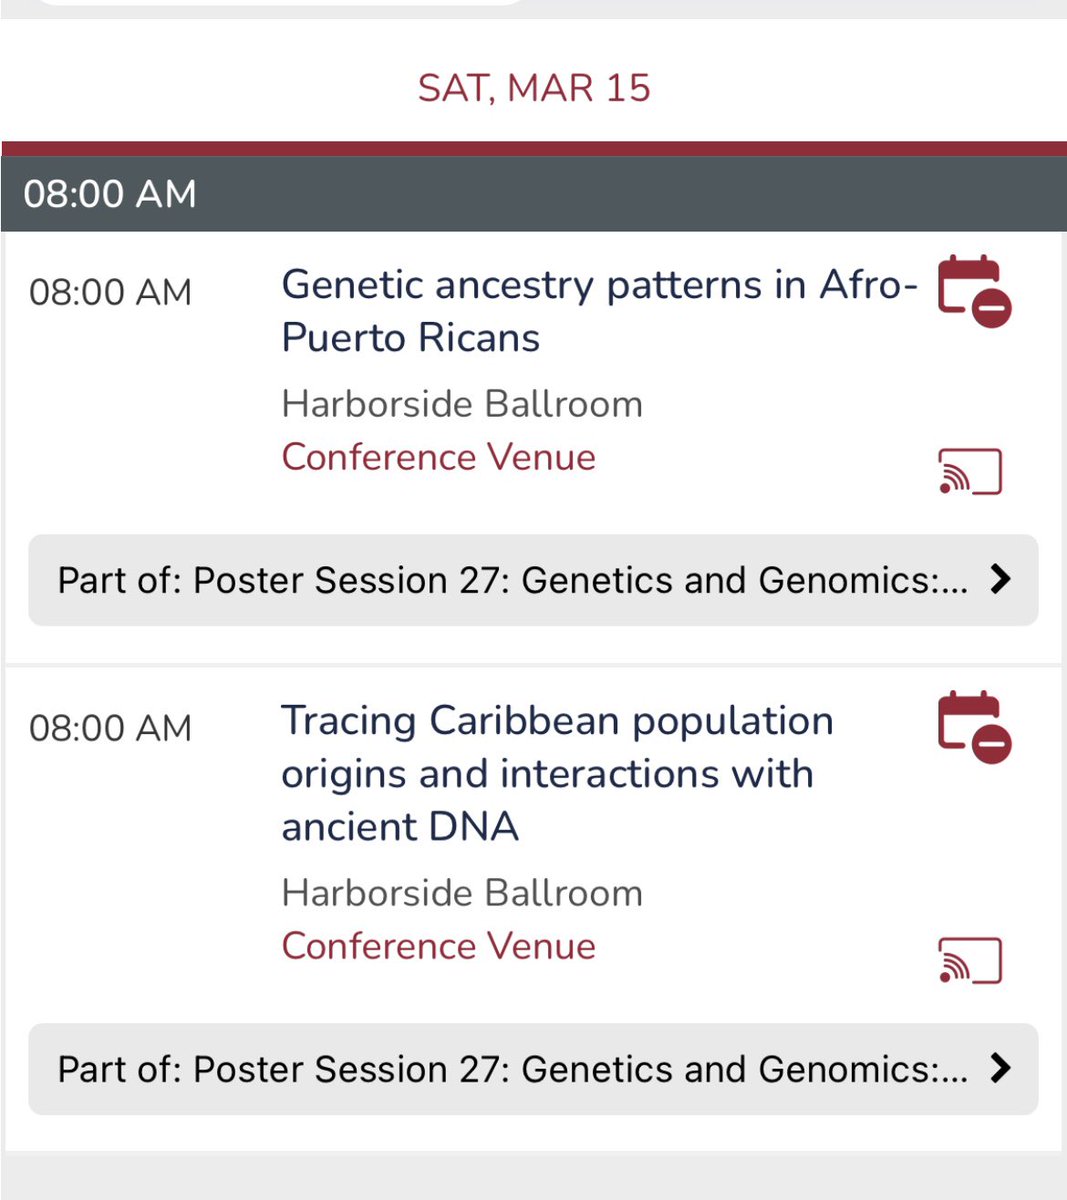Open livestream icon for Genetic ancestry patterns talk

tap(970, 472)
